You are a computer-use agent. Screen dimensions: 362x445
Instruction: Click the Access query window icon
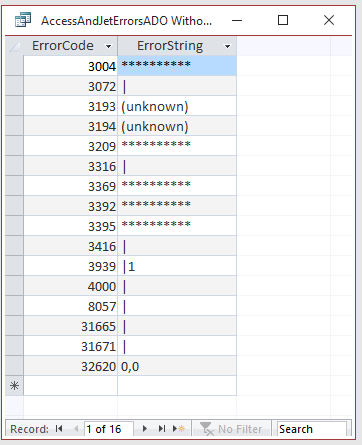(23, 20)
